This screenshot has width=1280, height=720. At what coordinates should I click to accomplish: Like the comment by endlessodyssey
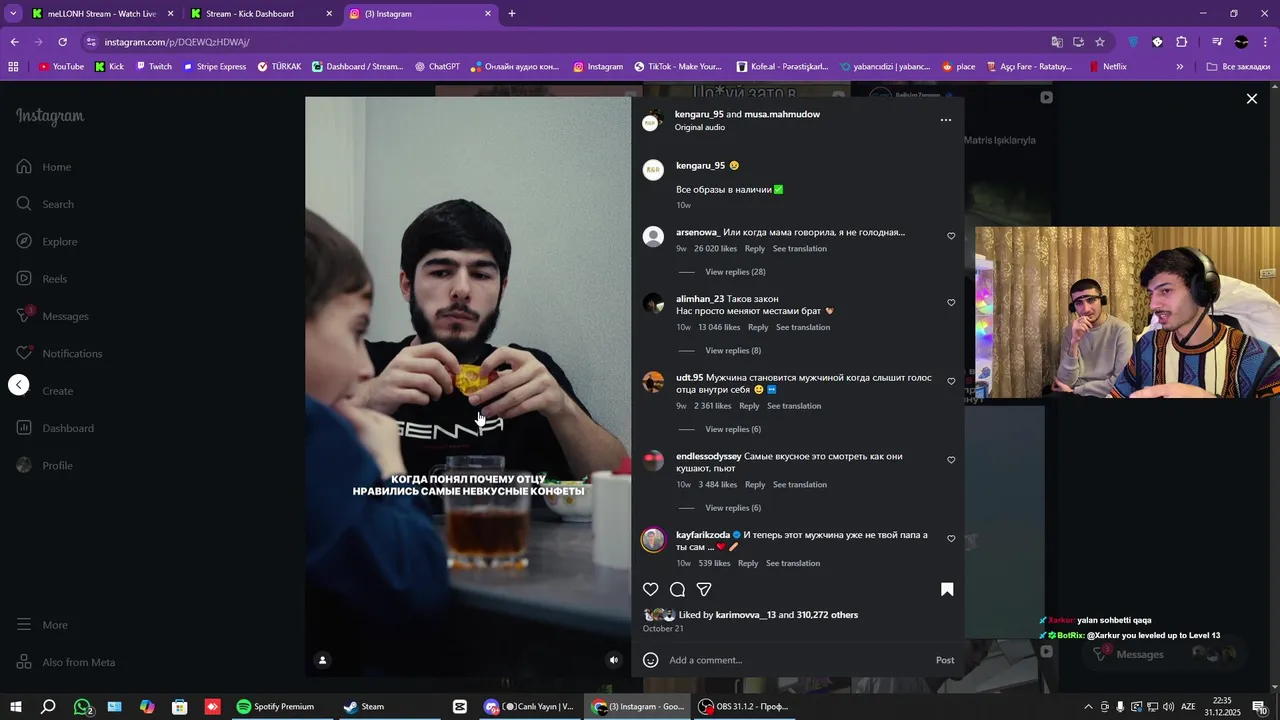point(951,461)
